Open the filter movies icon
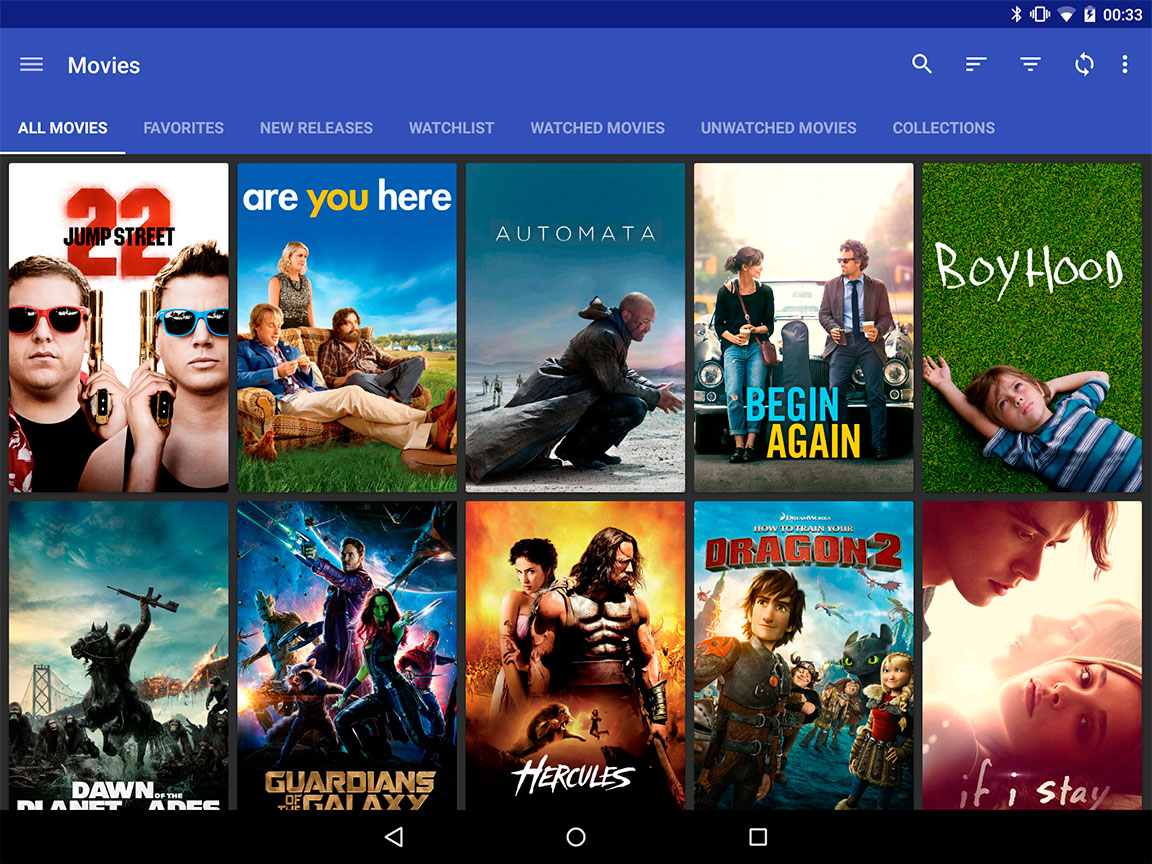Viewport: 1152px width, 864px height. [x=1030, y=65]
